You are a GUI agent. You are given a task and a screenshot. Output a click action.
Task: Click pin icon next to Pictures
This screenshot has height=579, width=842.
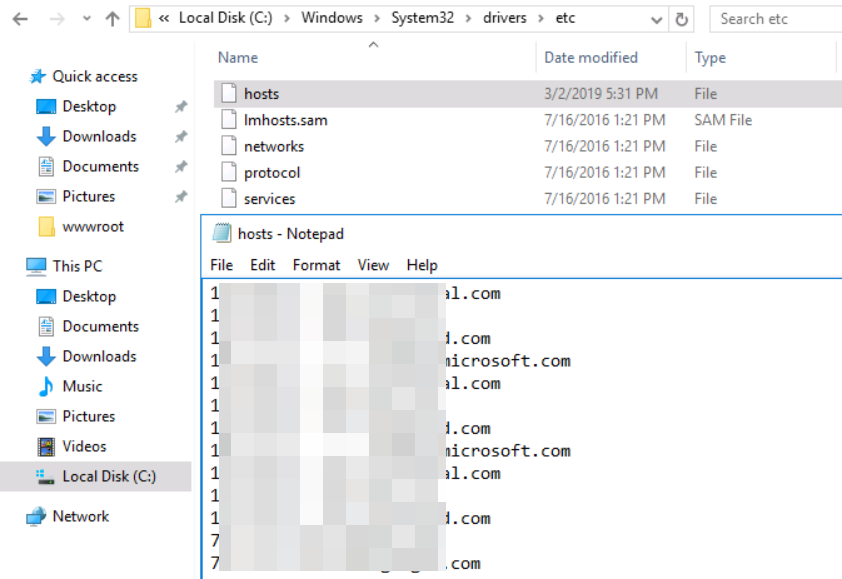[181, 197]
